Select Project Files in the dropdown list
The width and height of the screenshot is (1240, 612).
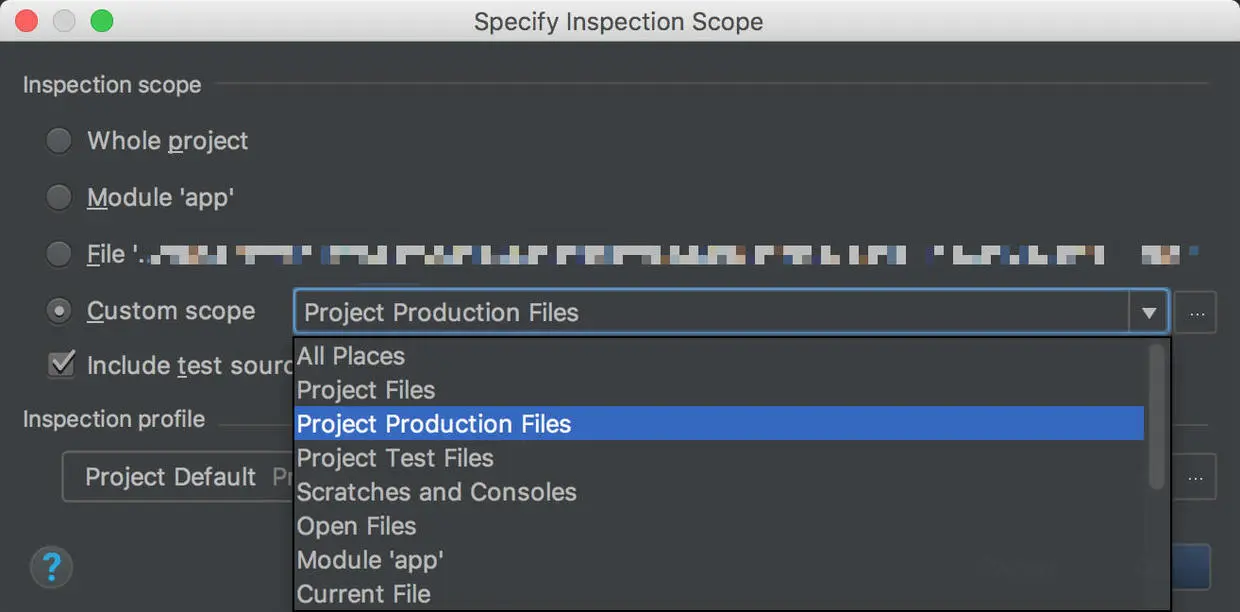pos(366,390)
